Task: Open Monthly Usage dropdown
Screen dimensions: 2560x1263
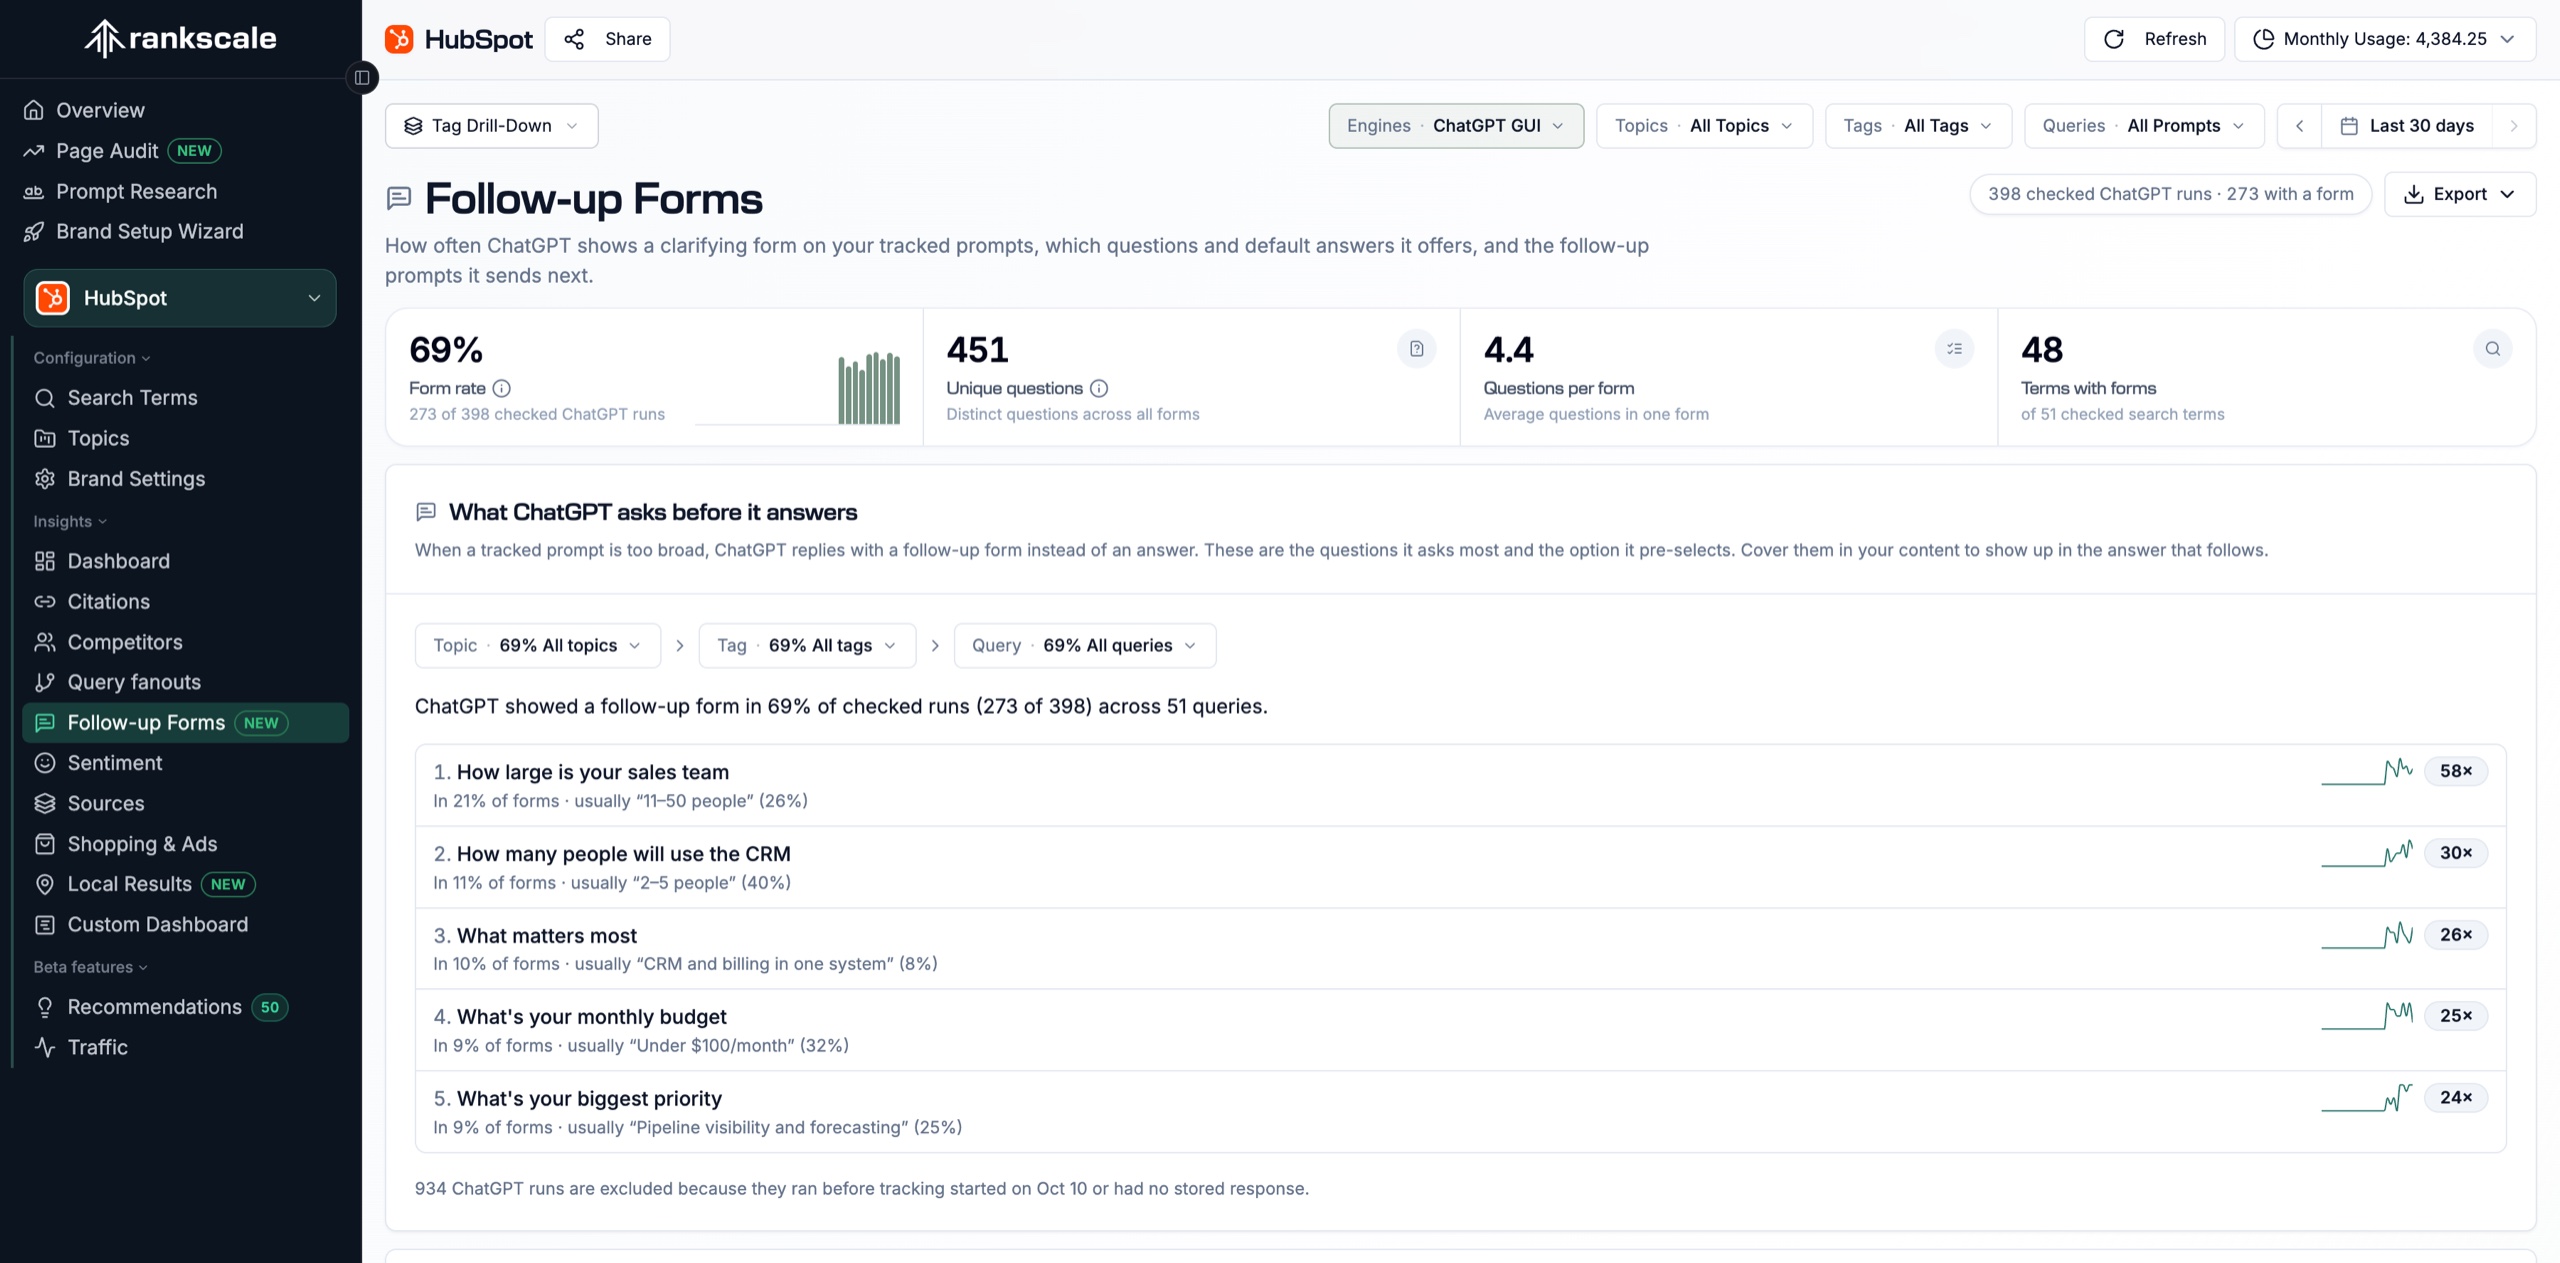Action: click(x=2385, y=39)
